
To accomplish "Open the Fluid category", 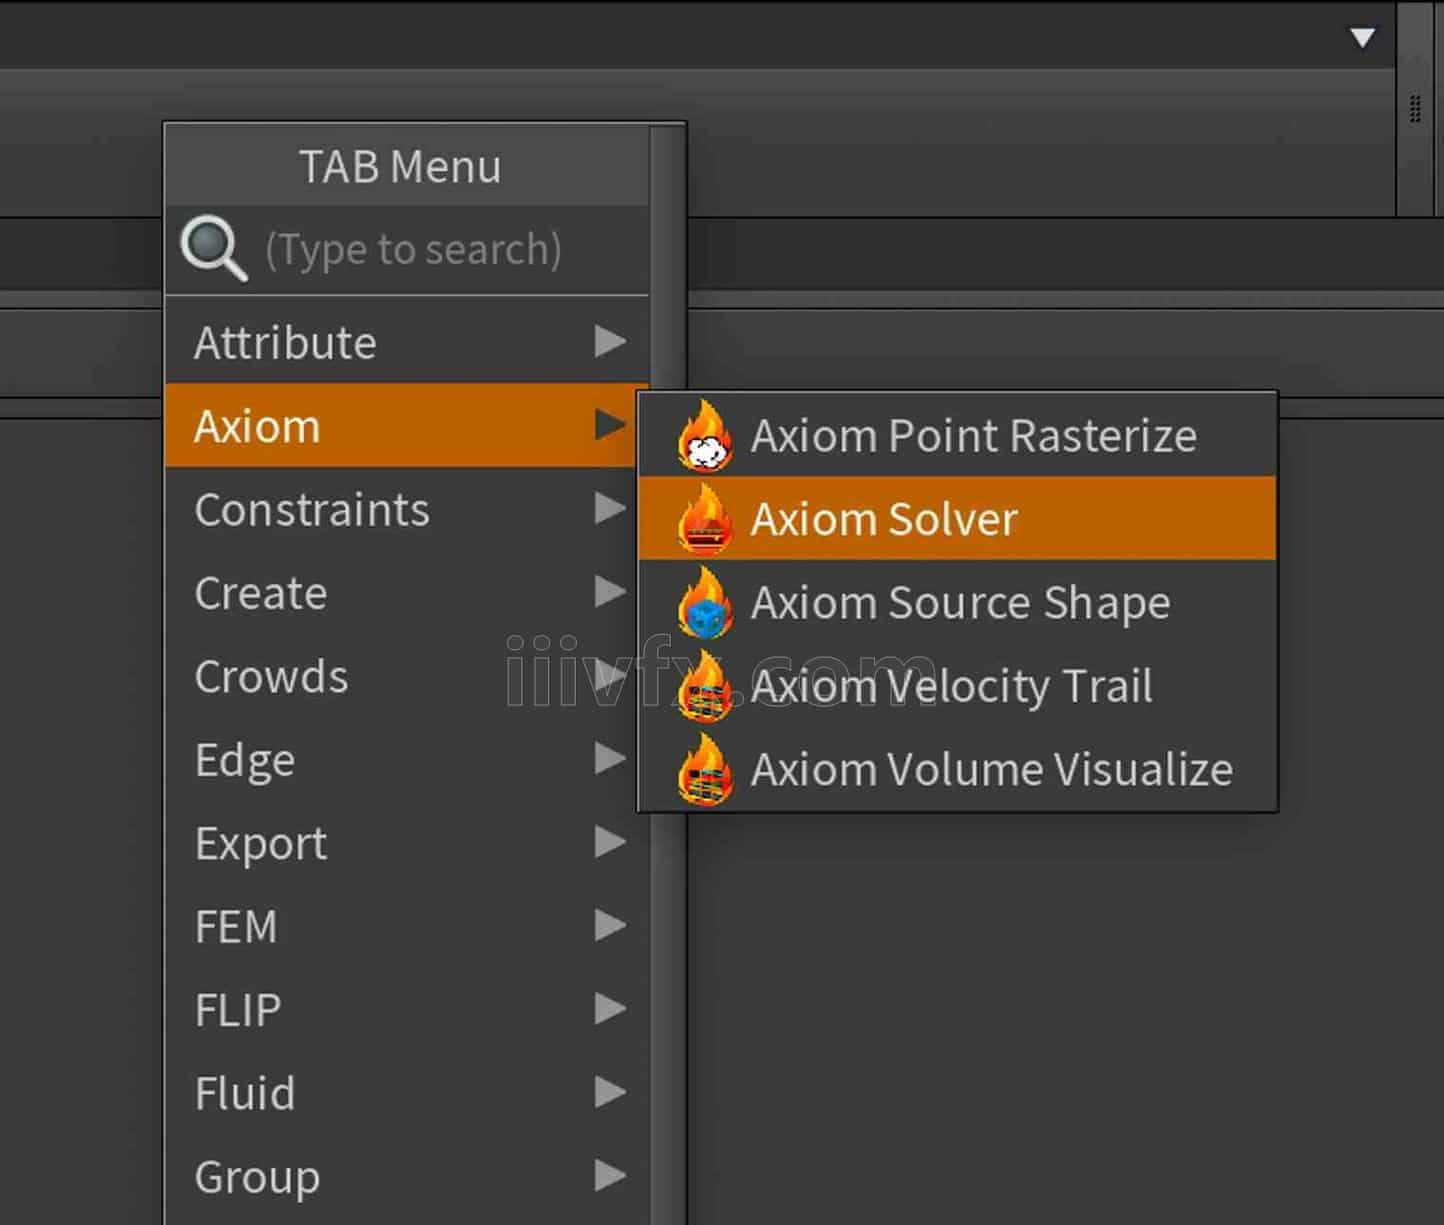I will 407,1092.
